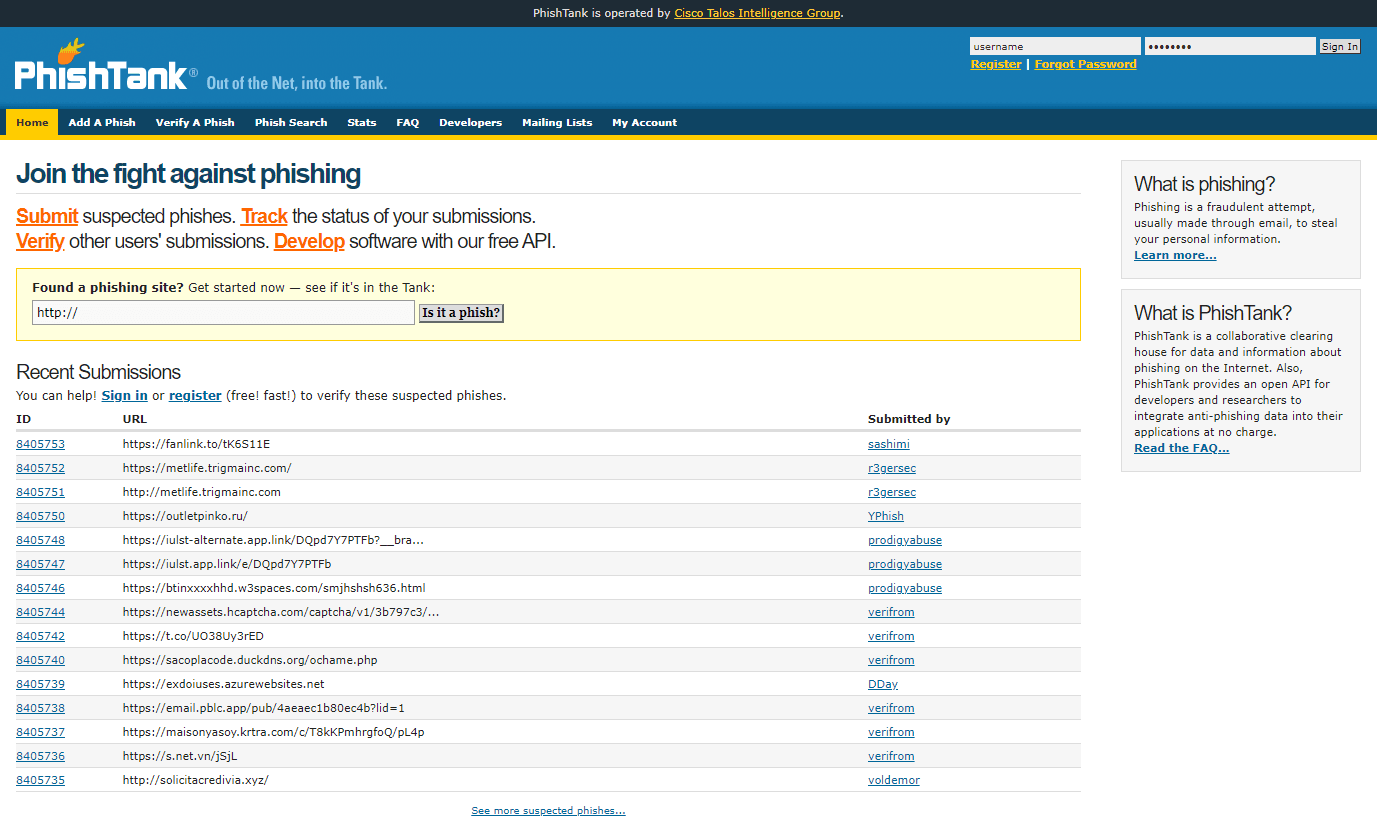Open My Account page

(x=645, y=123)
